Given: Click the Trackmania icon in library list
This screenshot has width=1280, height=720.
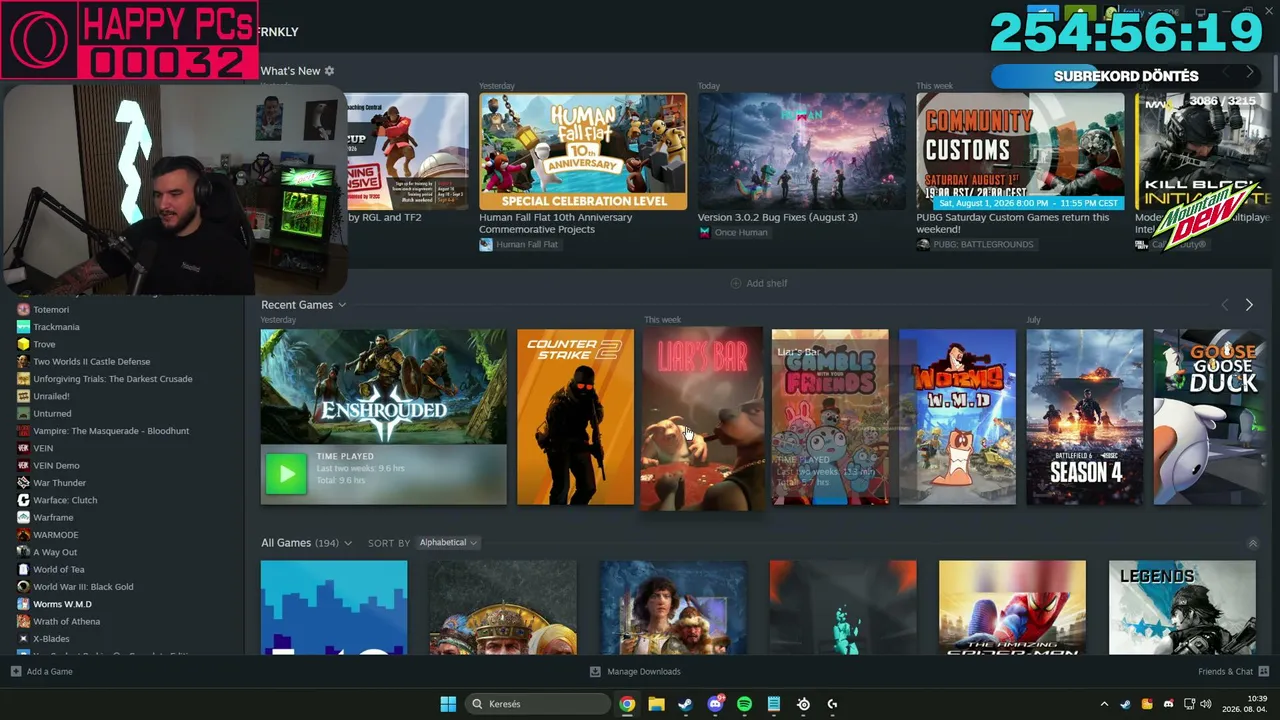Looking at the screenshot, I should pos(23,327).
